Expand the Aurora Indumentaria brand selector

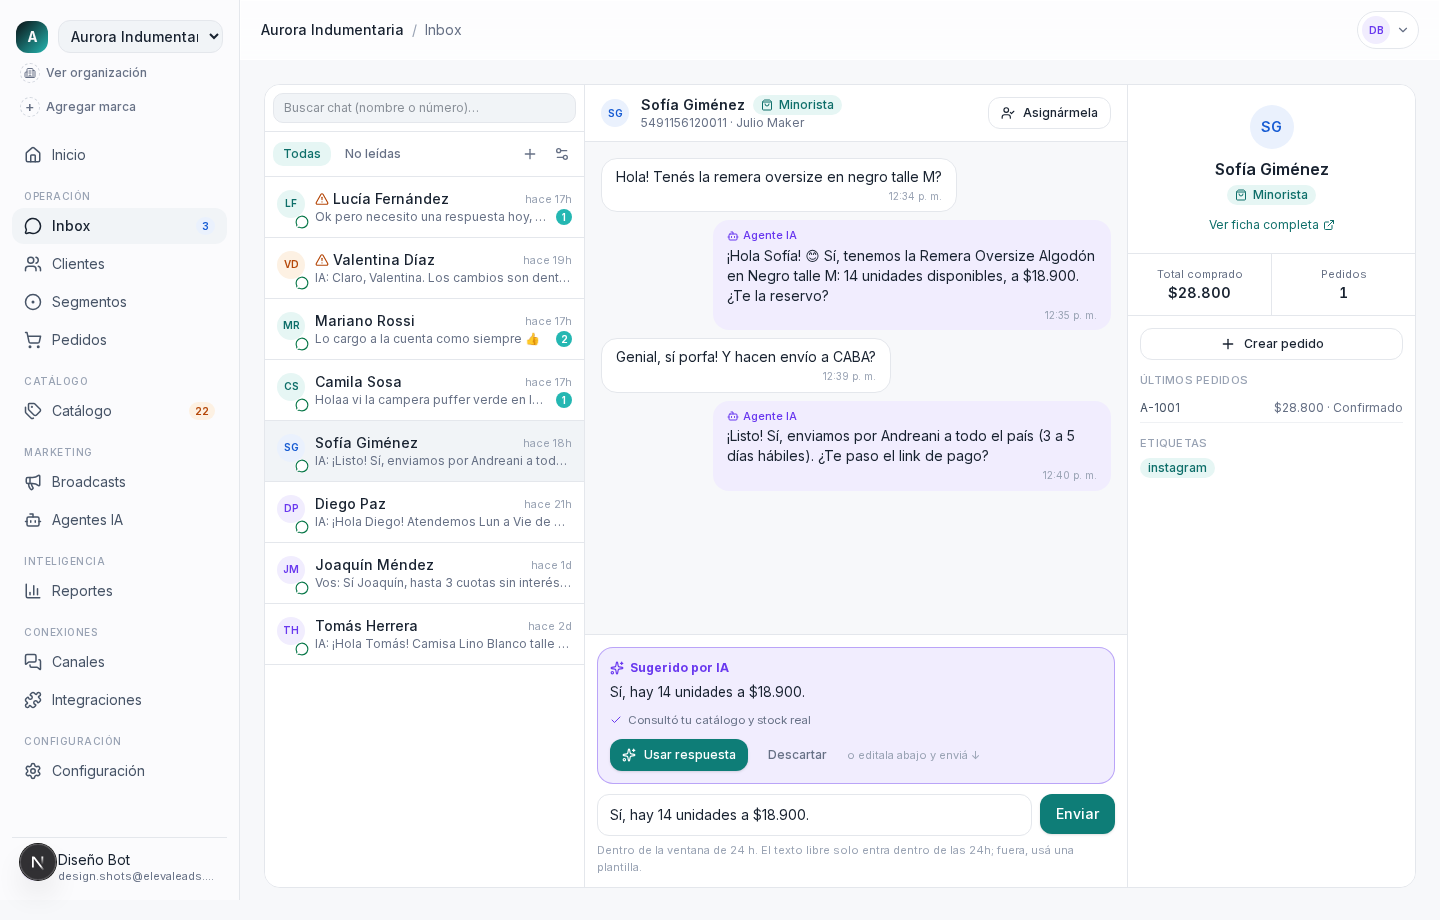click(140, 37)
